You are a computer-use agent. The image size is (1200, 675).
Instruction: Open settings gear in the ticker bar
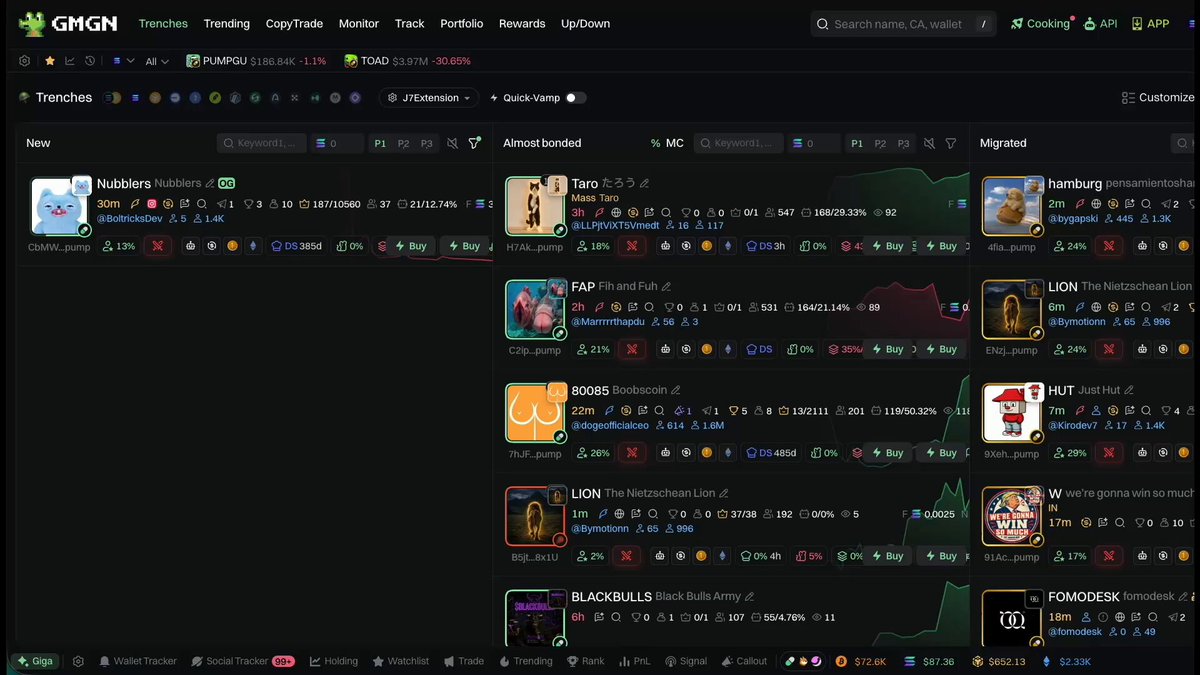[25, 61]
